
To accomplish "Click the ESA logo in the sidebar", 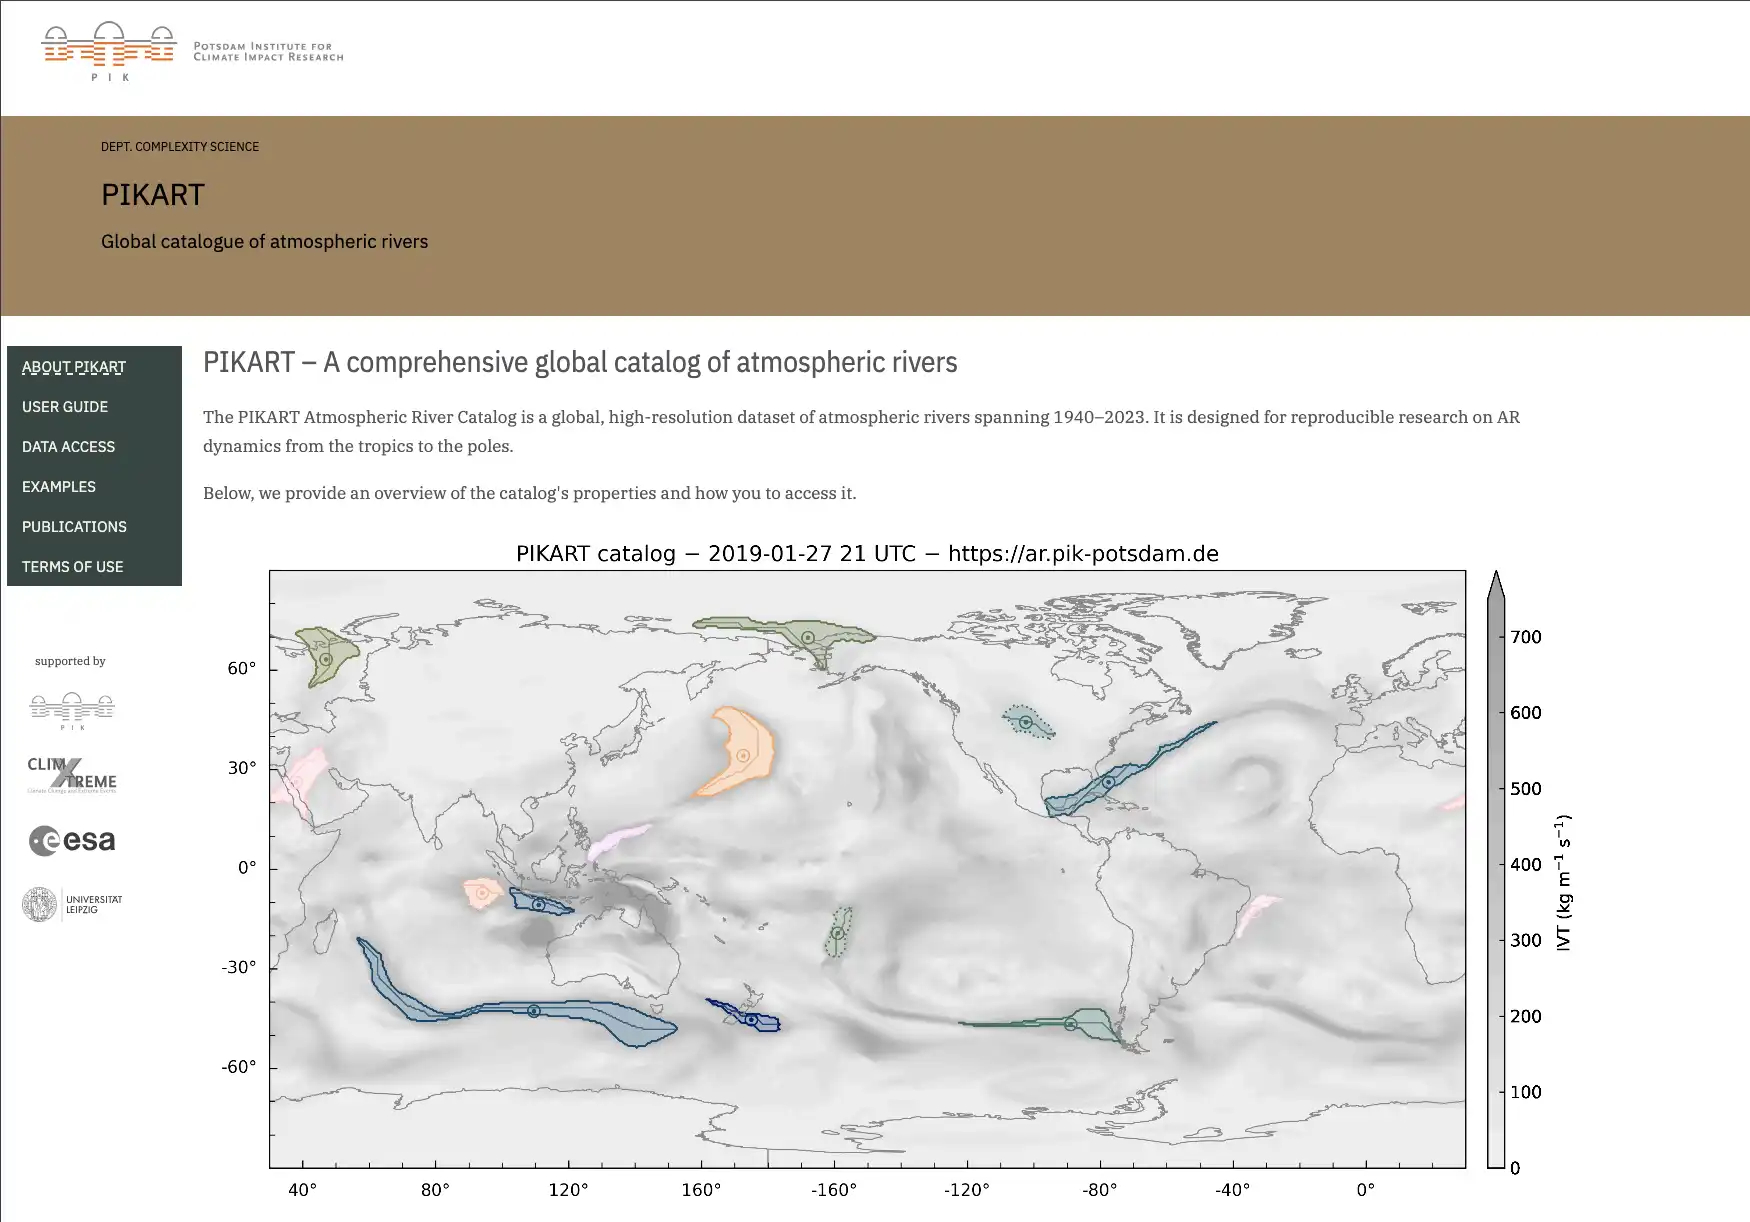I will pos(72,841).
